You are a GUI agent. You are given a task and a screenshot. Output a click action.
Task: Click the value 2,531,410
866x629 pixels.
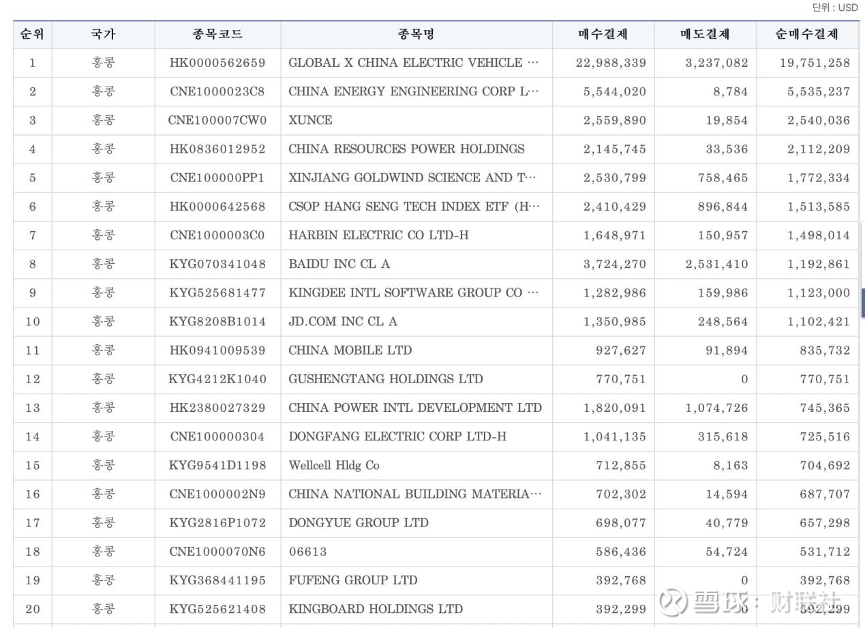[717, 264]
